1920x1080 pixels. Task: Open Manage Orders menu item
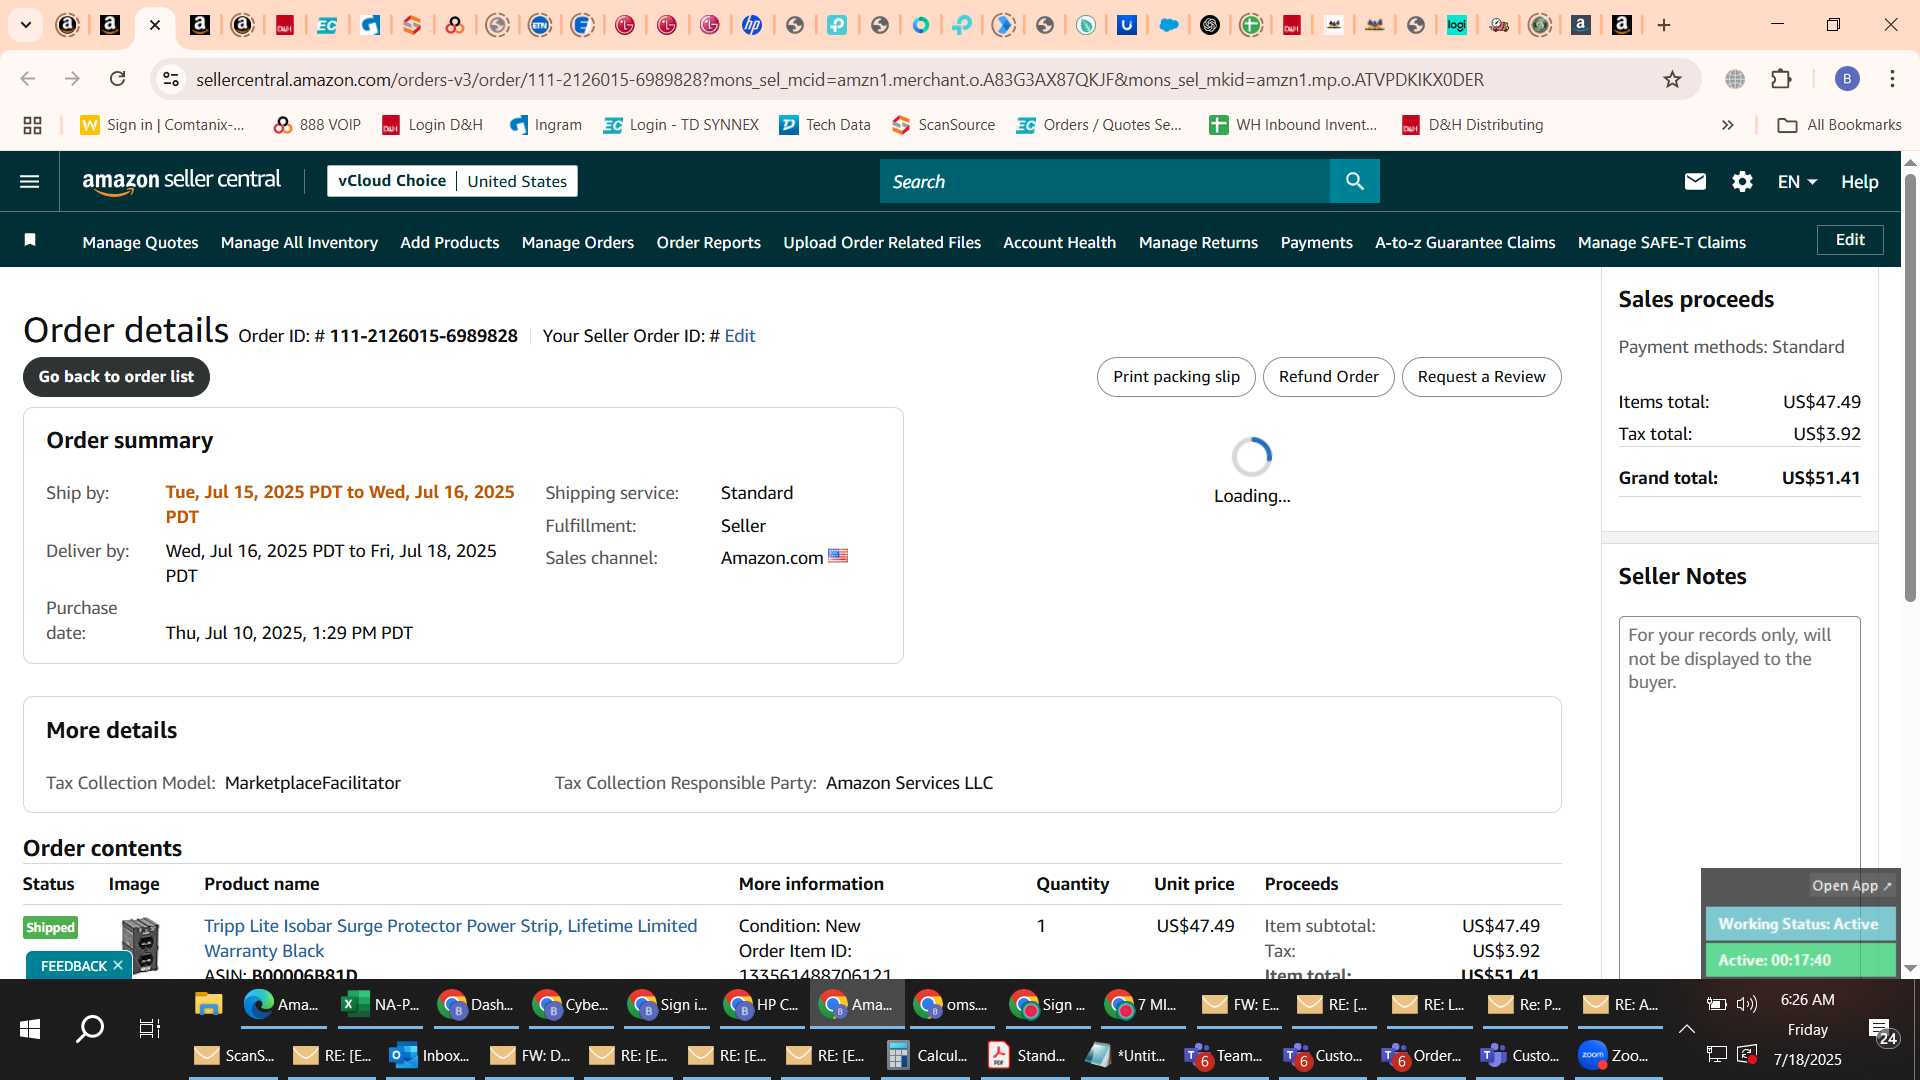click(578, 242)
